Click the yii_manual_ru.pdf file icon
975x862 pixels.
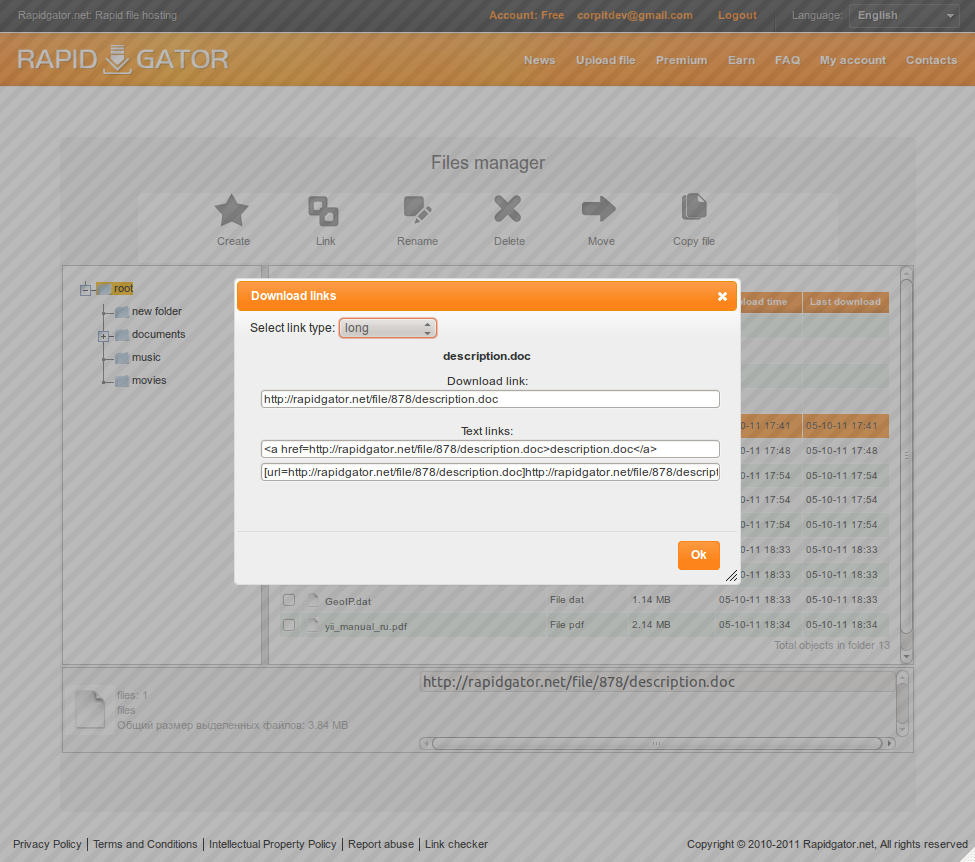pyautogui.click(x=313, y=625)
